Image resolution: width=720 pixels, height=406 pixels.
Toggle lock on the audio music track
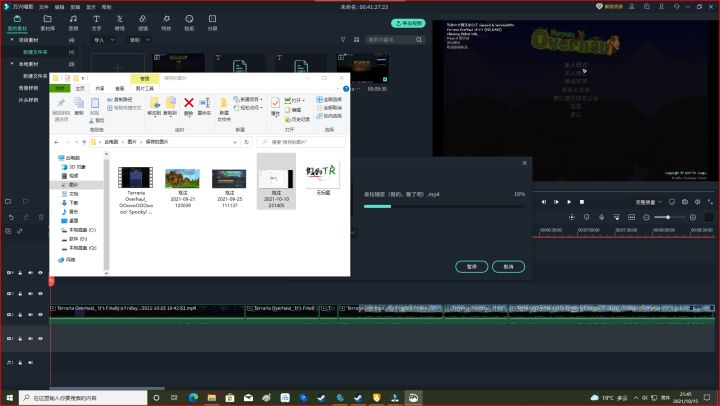point(20,362)
